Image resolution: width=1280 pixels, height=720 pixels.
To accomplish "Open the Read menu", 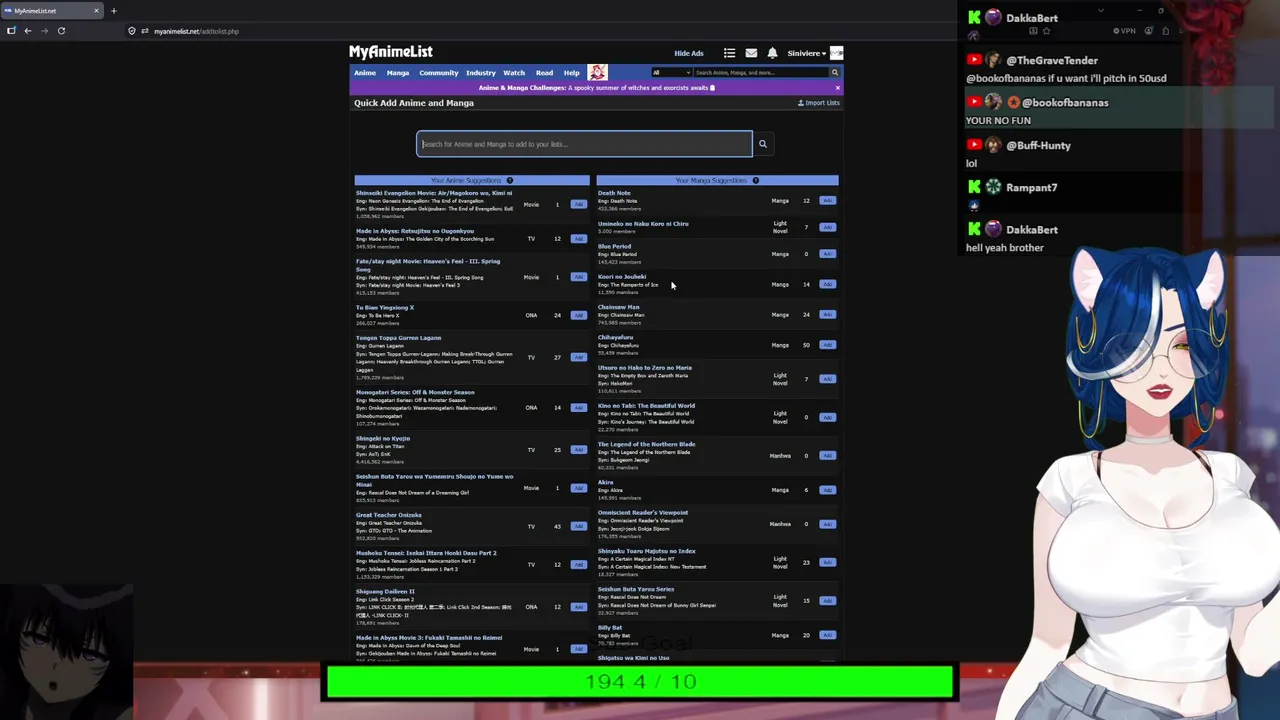I will tap(544, 73).
